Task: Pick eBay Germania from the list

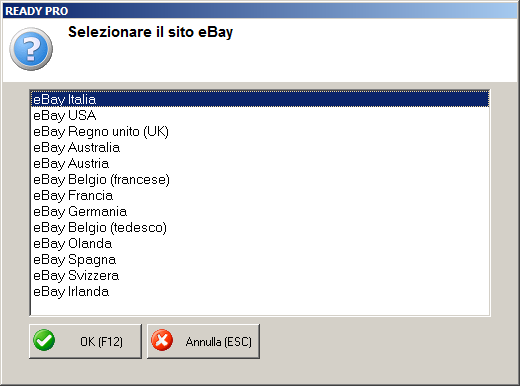Action: (x=260, y=211)
